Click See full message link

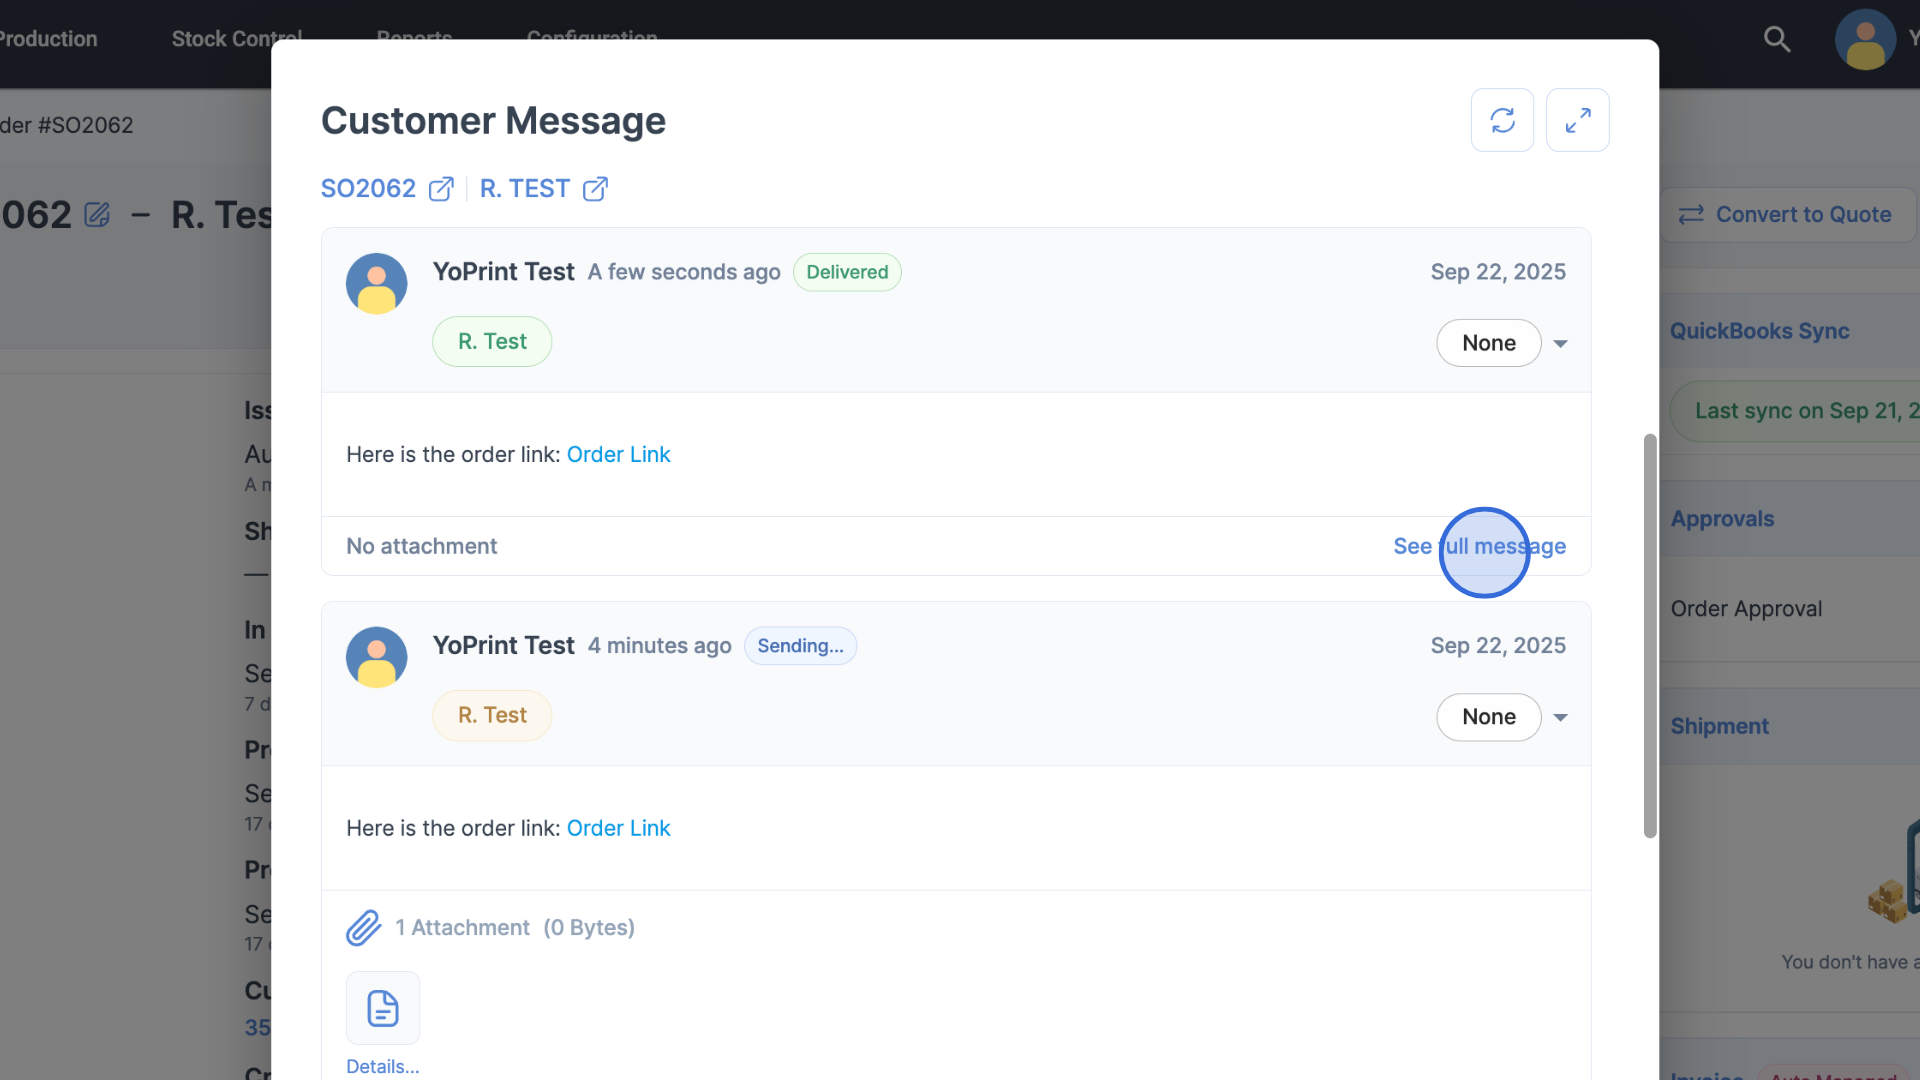coord(1479,546)
